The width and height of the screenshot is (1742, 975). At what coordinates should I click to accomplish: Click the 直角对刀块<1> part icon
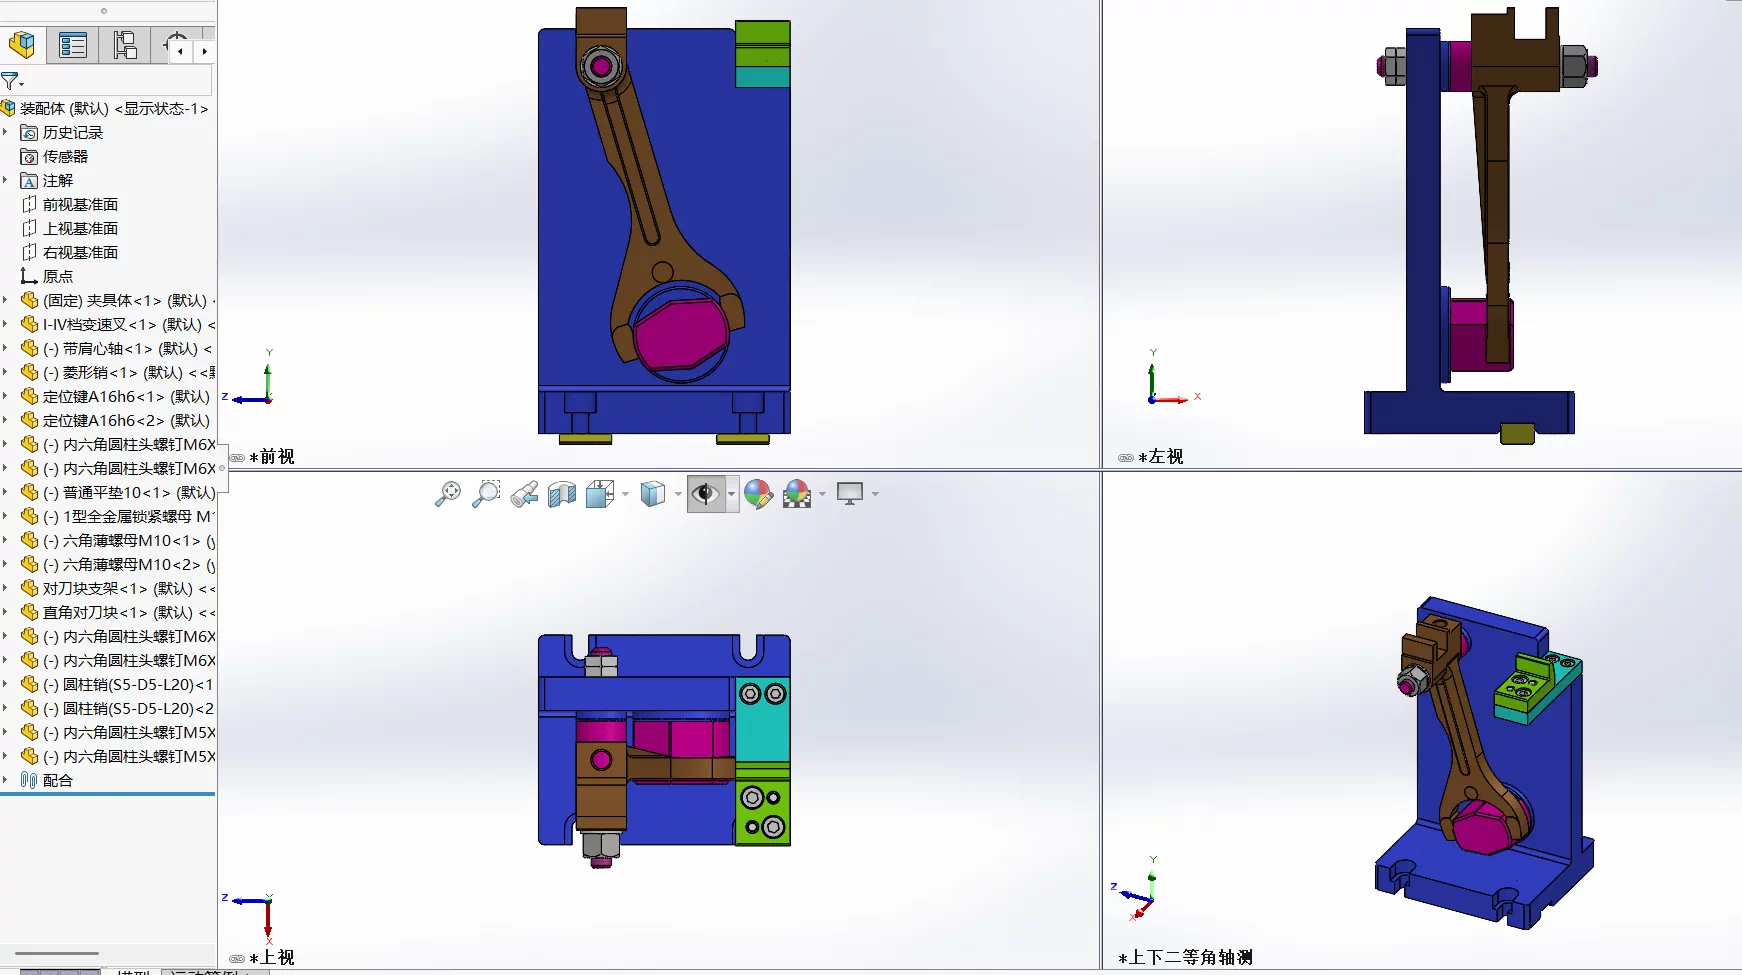(30, 612)
